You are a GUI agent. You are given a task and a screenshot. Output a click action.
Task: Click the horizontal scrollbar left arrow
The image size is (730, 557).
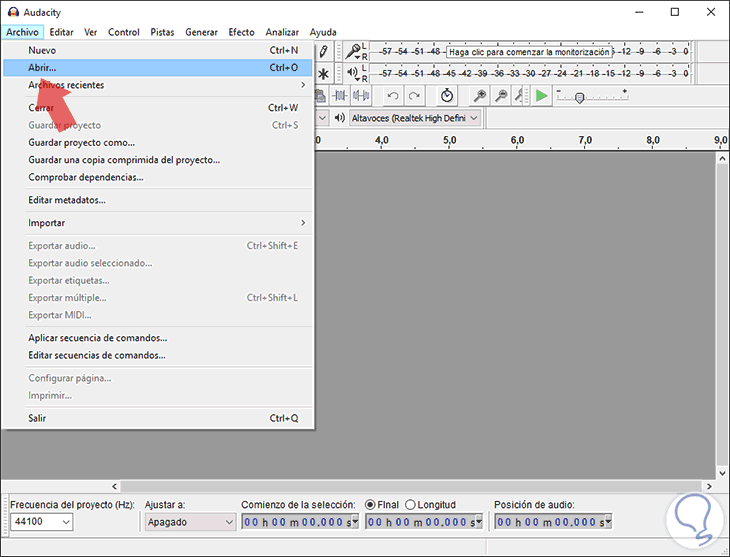pyautogui.click(x=115, y=486)
